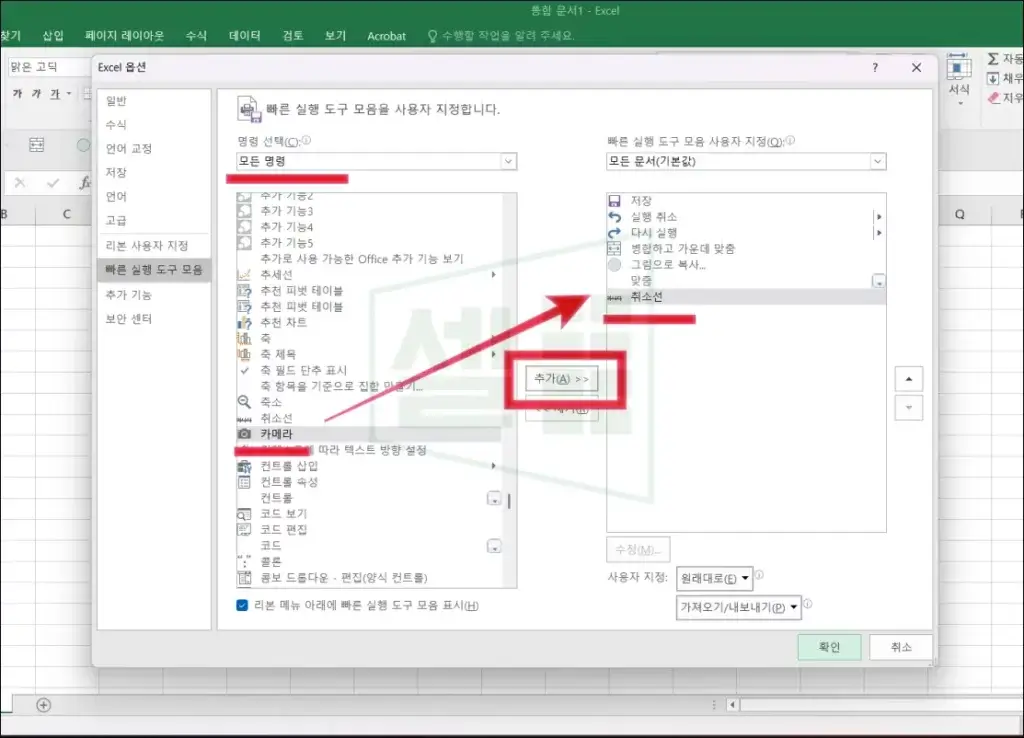This screenshot has height=738, width=1024.
Task: Click the 축소 magnifier icon
Action: click(244, 402)
